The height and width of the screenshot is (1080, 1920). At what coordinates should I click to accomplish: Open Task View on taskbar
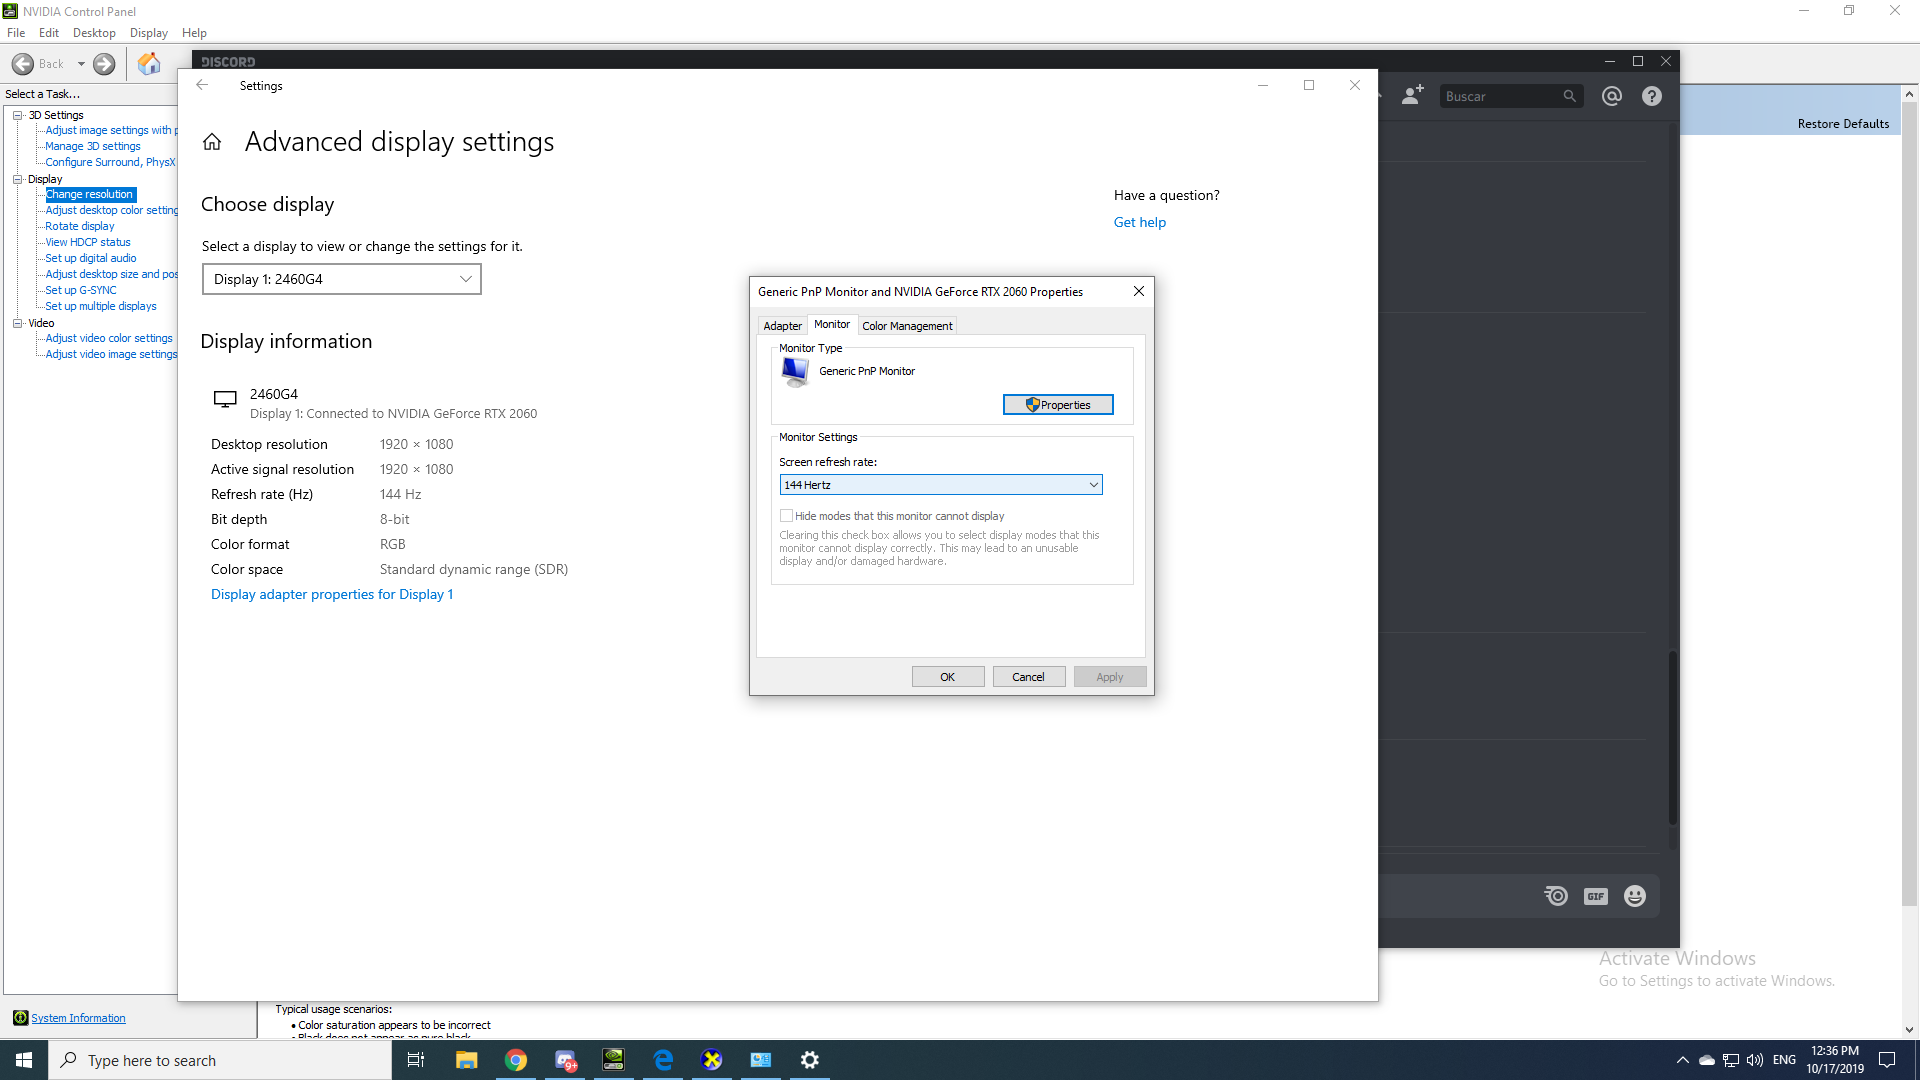416,1060
